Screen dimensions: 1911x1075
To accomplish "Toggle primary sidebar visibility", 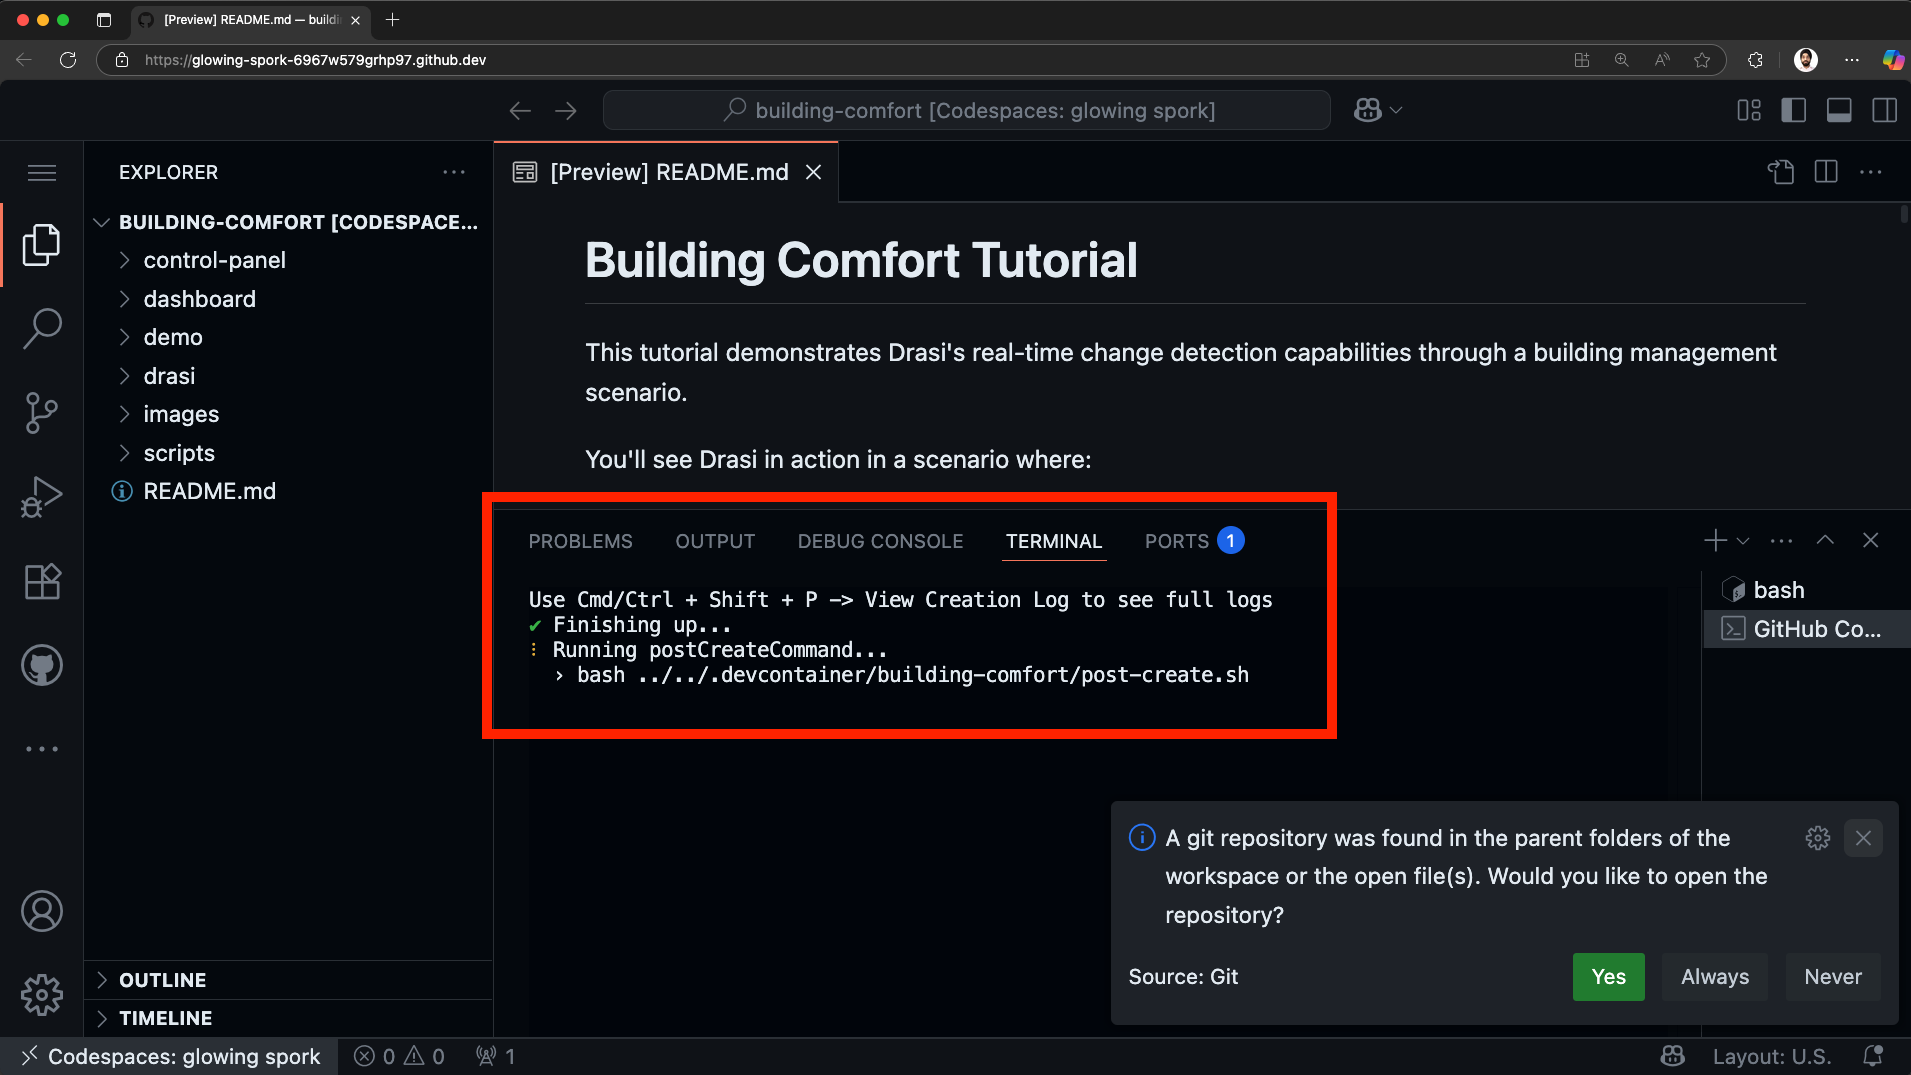I will tap(1794, 110).
